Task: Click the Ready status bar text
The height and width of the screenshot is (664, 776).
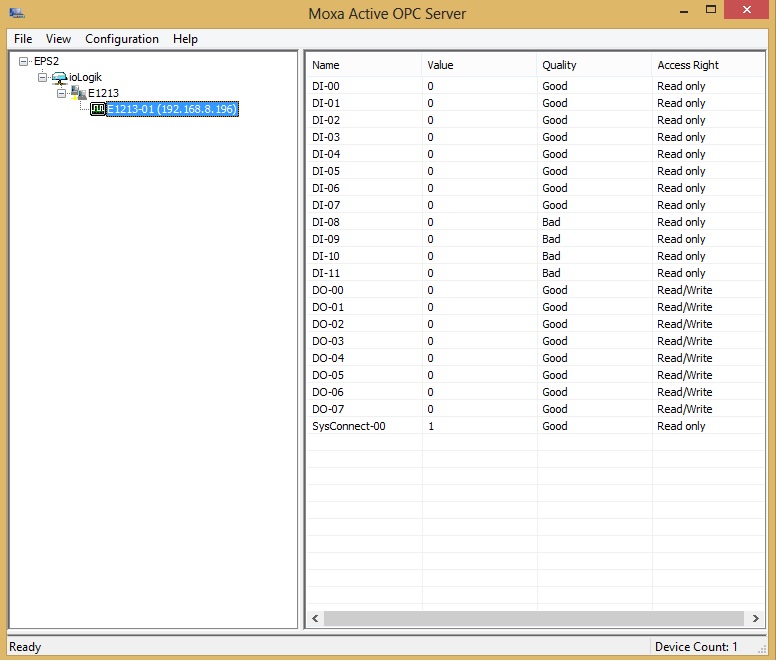Action: pyautogui.click(x=25, y=647)
